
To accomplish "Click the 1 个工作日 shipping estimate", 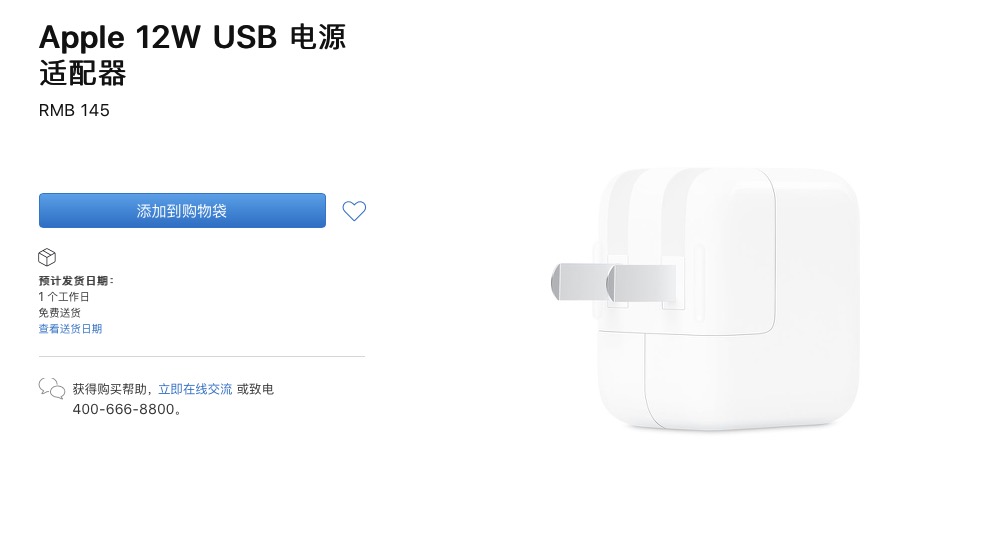I will point(64,296).
